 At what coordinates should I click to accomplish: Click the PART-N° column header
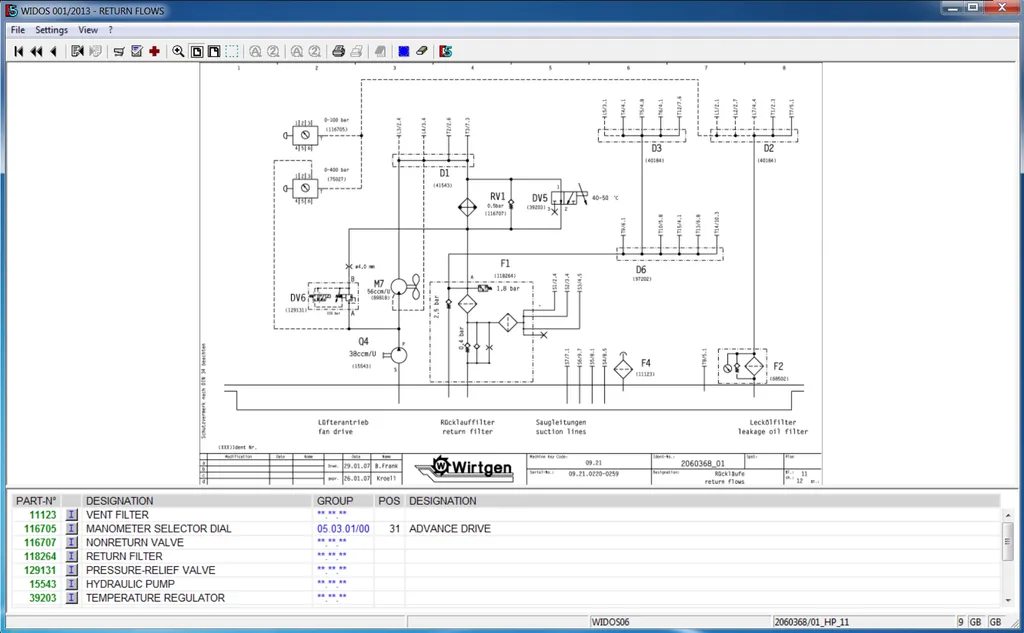click(36, 501)
